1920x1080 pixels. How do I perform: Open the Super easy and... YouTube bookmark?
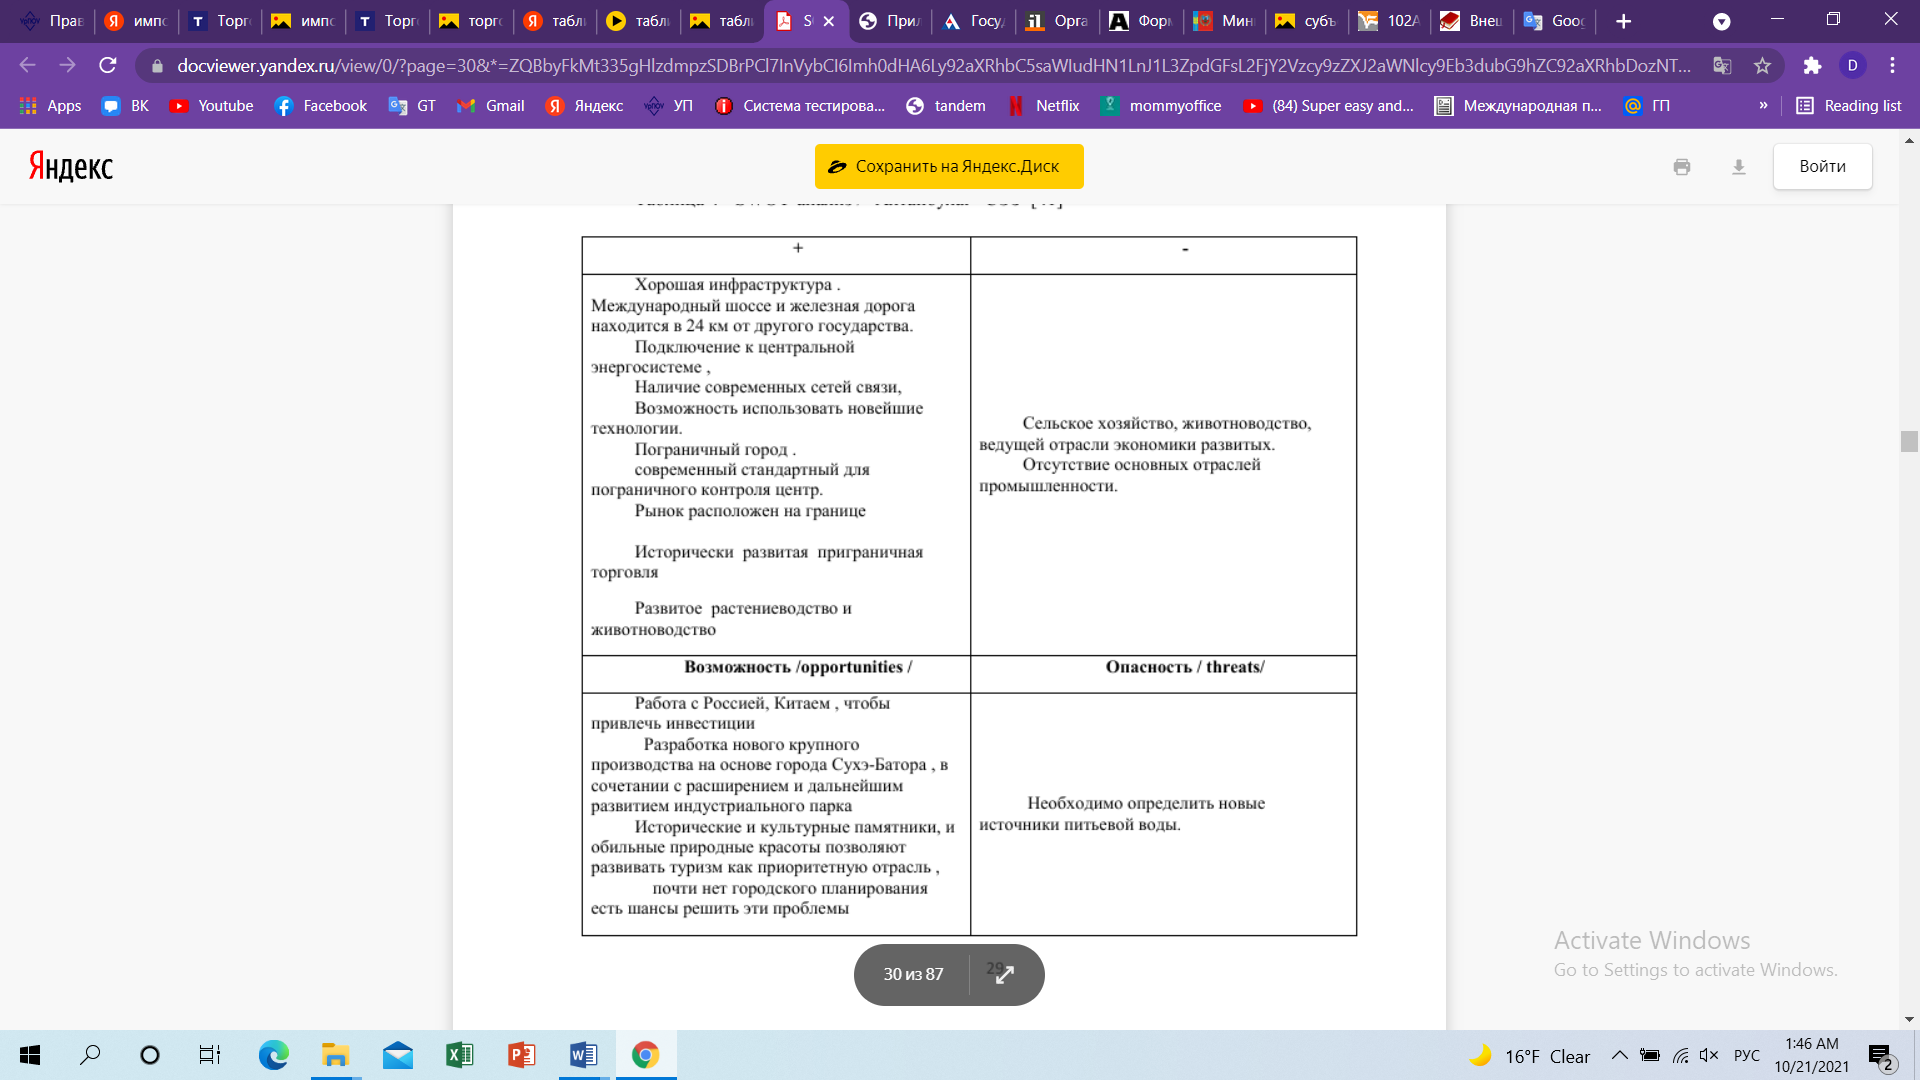(x=1328, y=106)
